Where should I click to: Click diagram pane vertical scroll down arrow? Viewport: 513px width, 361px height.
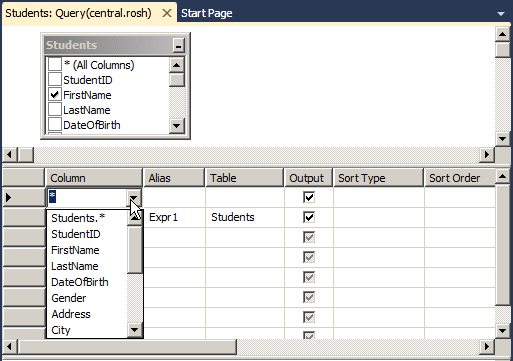coord(502,139)
